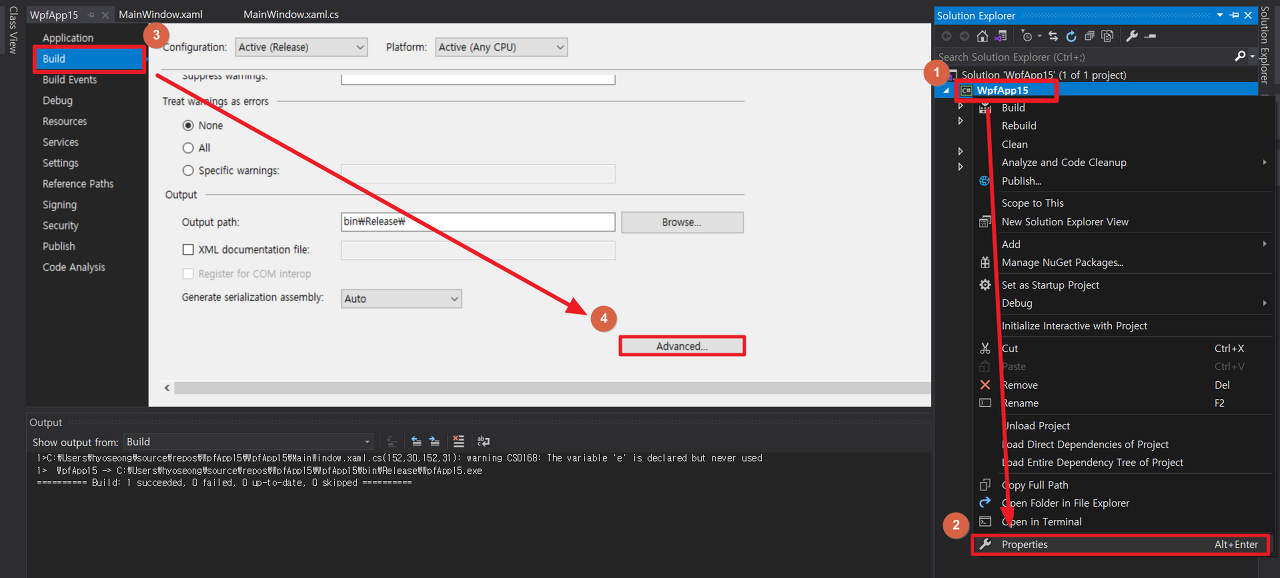Click the wrench Properties icon in Solution Explorer toolbar
Image resolution: width=1280 pixels, height=578 pixels.
coord(1132,36)
